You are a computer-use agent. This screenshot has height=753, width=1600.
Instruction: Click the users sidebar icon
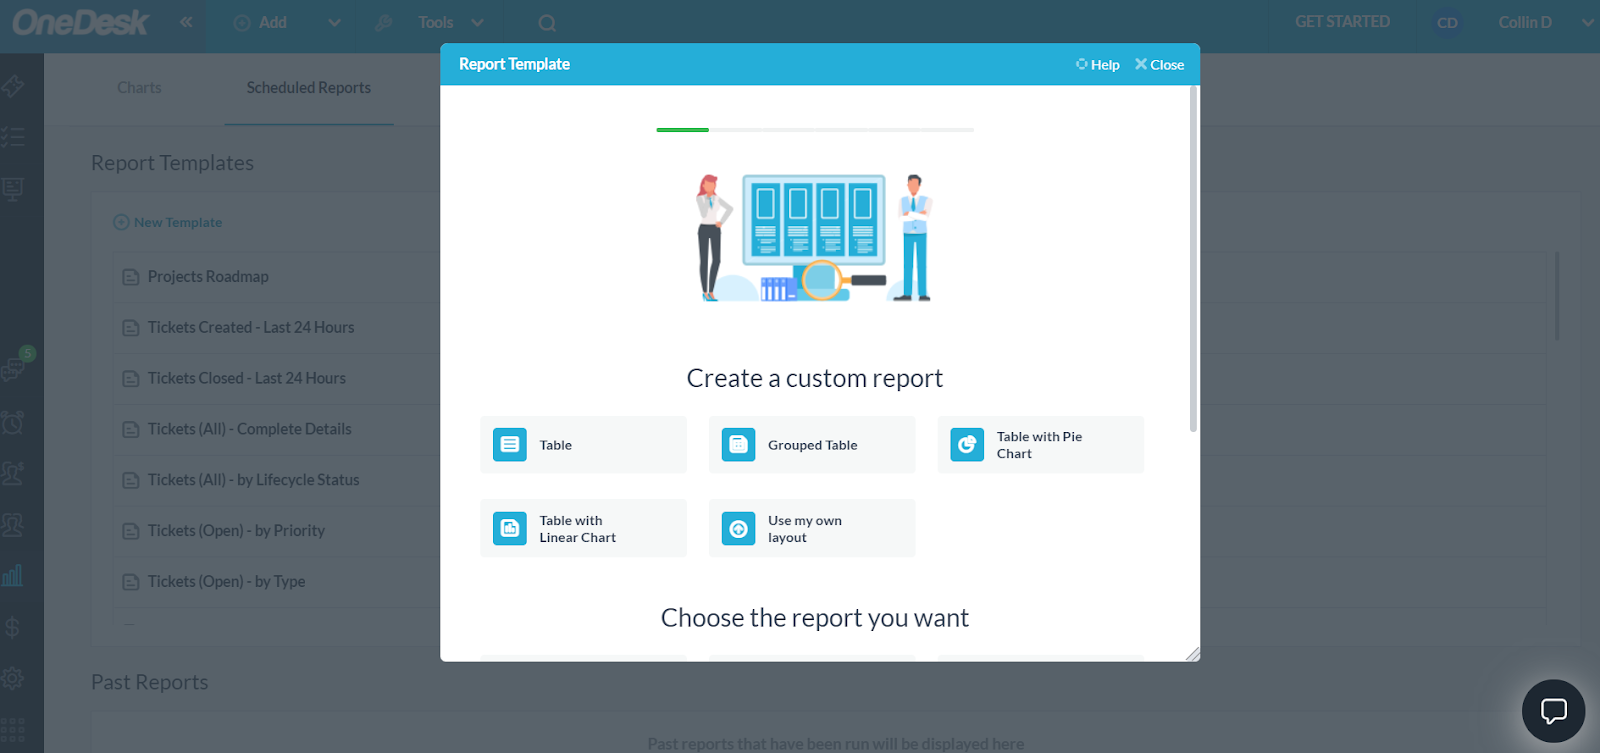[13, 524]
